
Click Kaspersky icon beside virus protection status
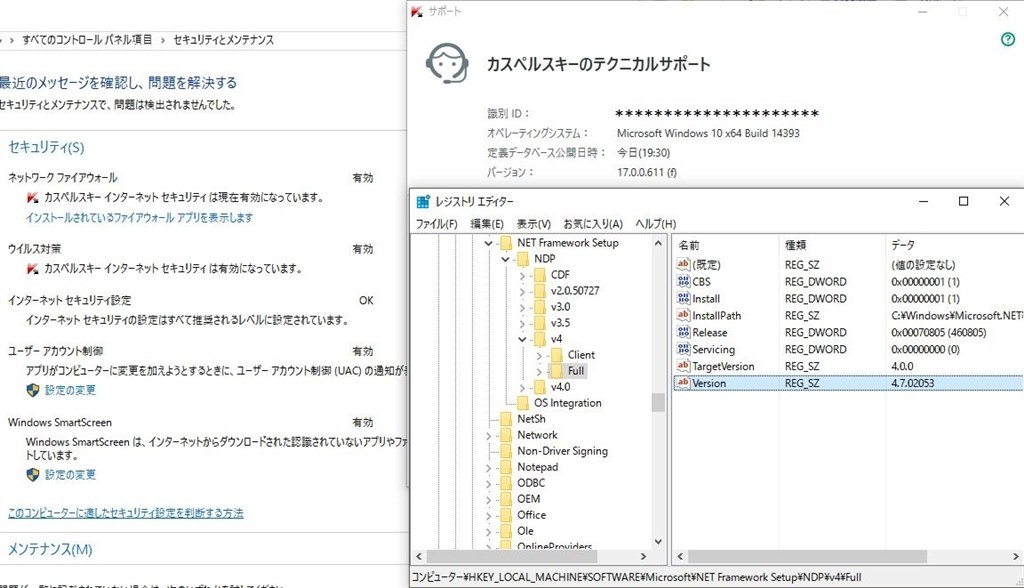pos(33,269)
